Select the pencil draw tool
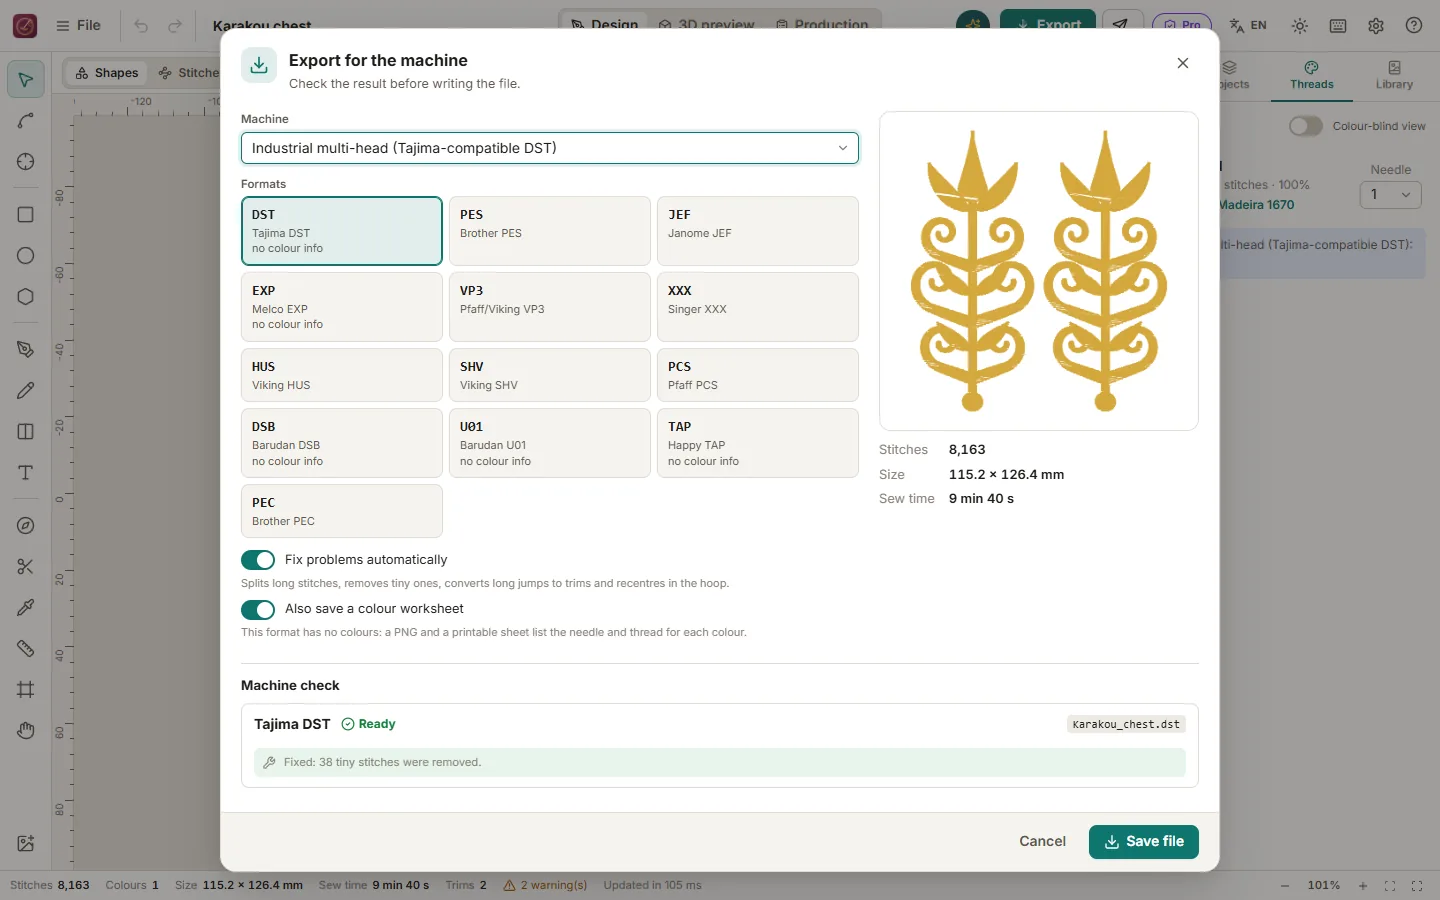The width and height of the screenshot is (1440, 900). coord(26,391)
